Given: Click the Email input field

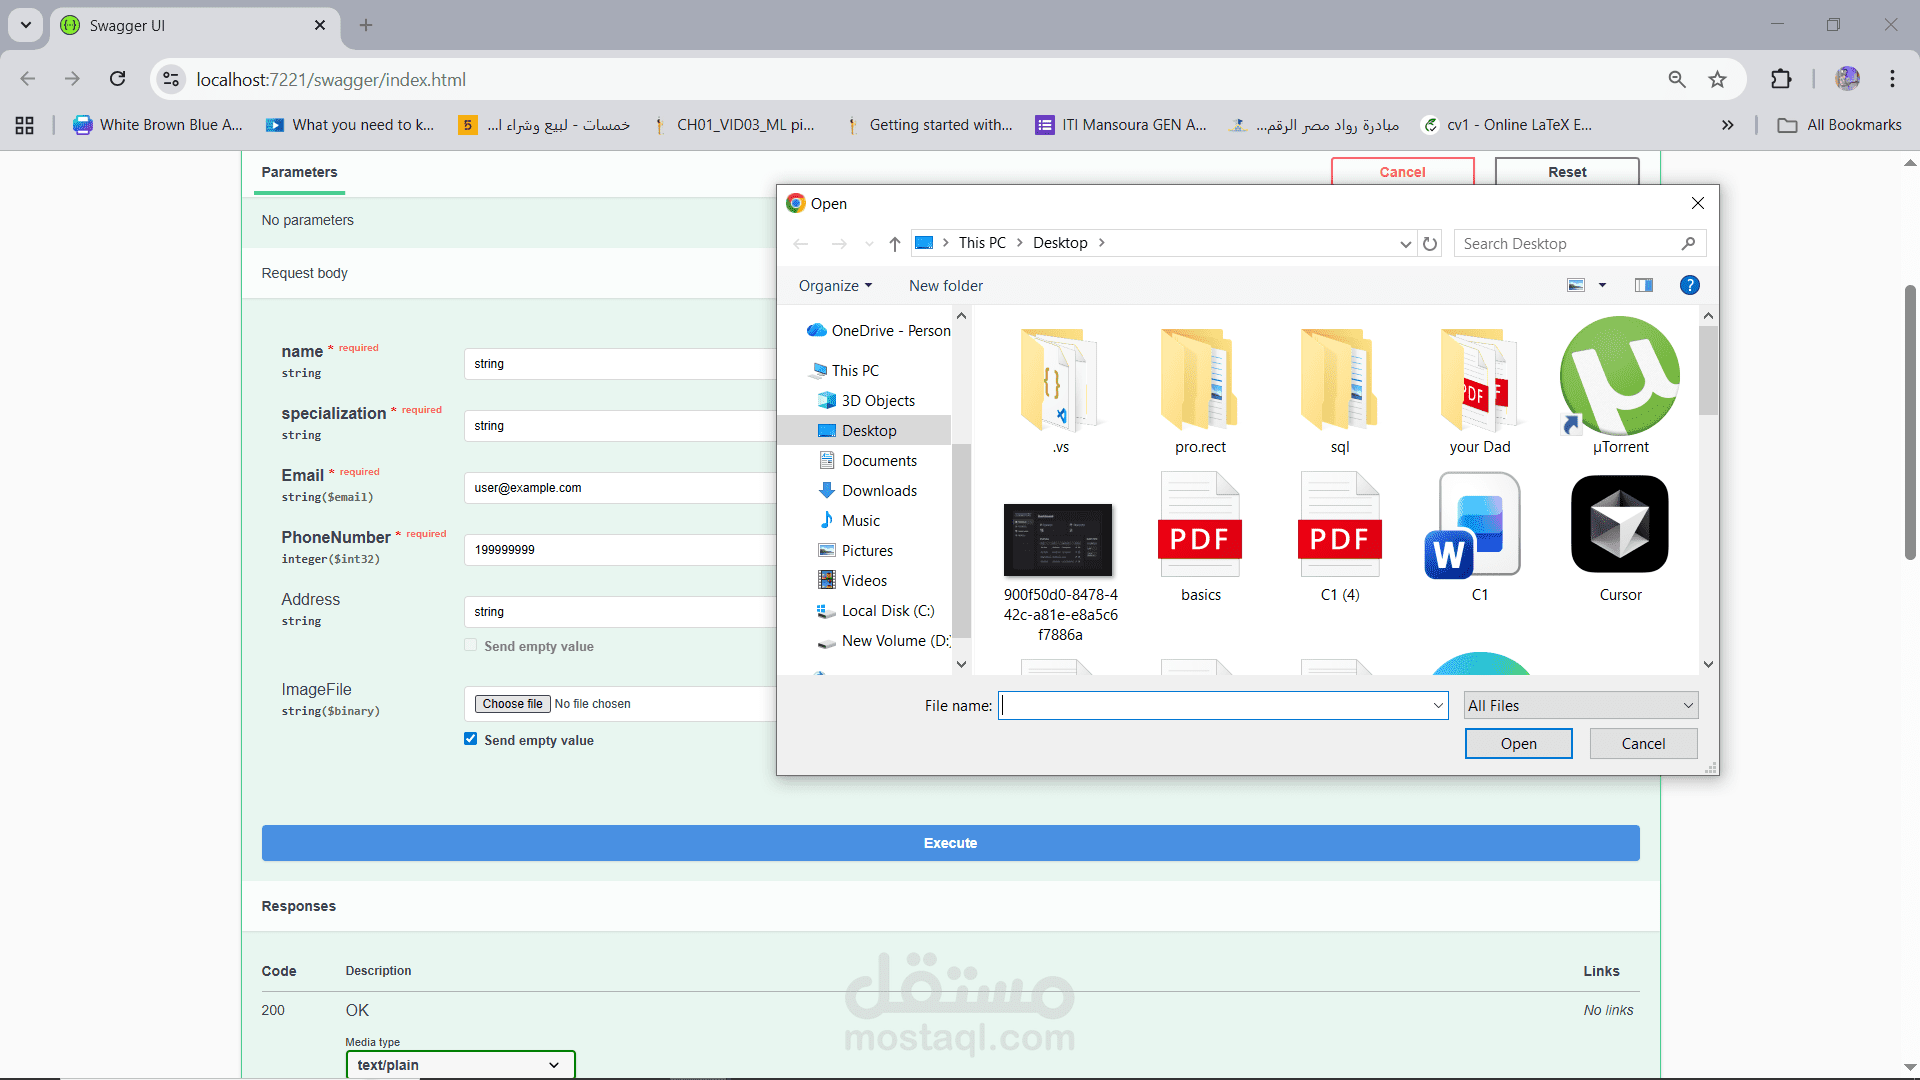Looking at the screenshot, I should (620, 488).
